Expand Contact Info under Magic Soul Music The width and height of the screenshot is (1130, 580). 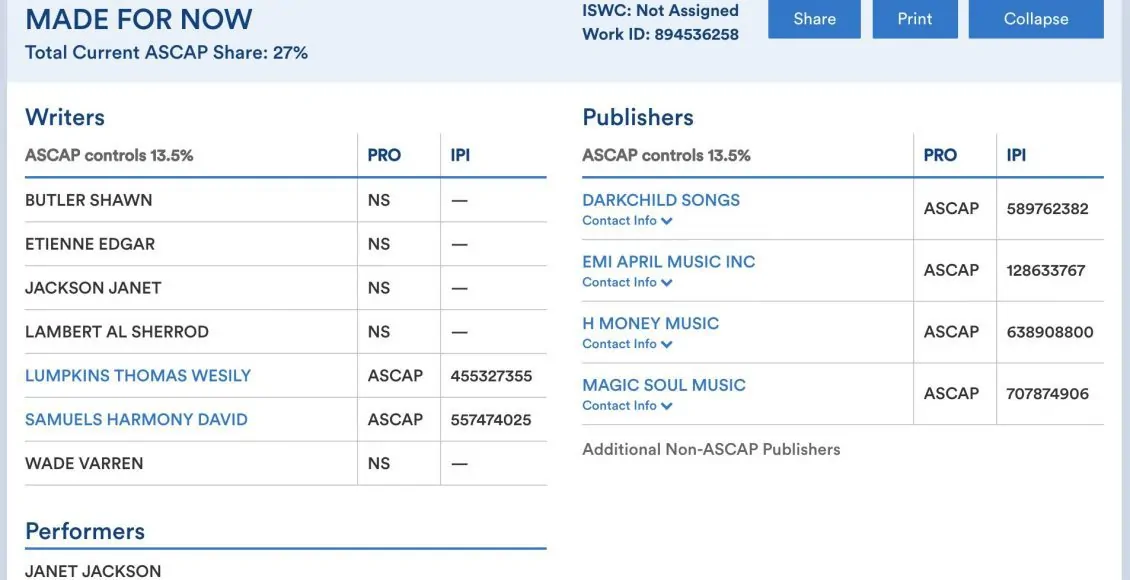(x=627, y=406)
